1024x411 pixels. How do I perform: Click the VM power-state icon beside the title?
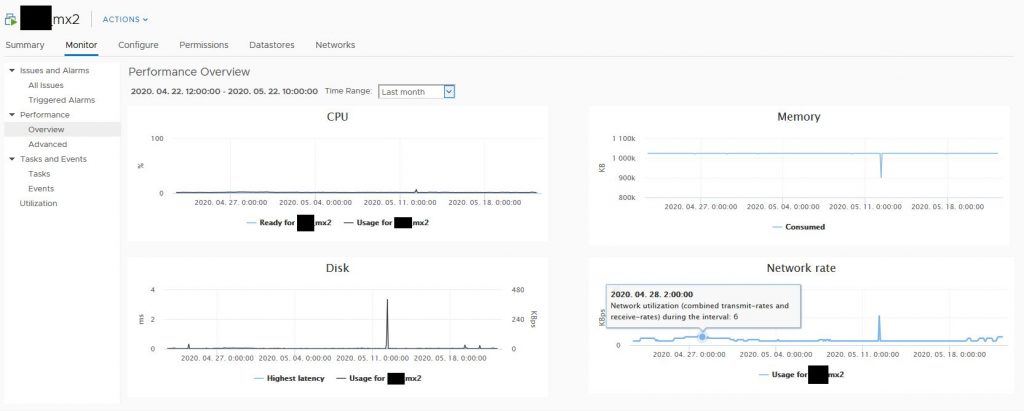tap(11, 19)
